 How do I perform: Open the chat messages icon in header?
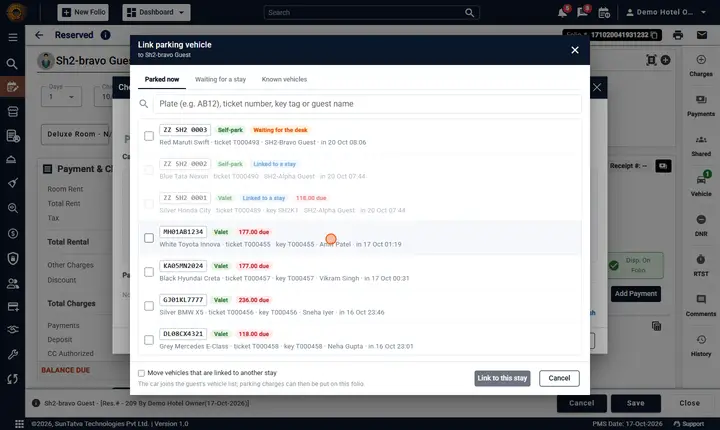[582, 12]
